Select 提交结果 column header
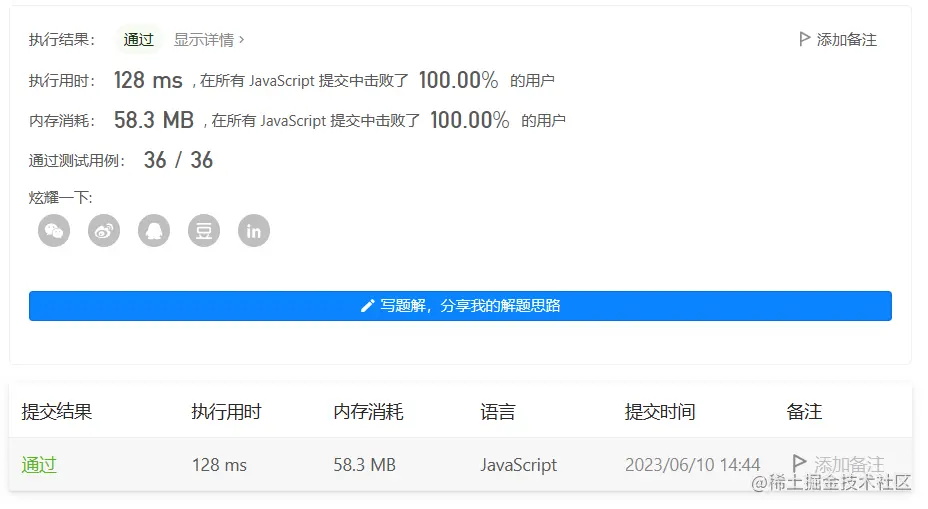 click(57, 411)
